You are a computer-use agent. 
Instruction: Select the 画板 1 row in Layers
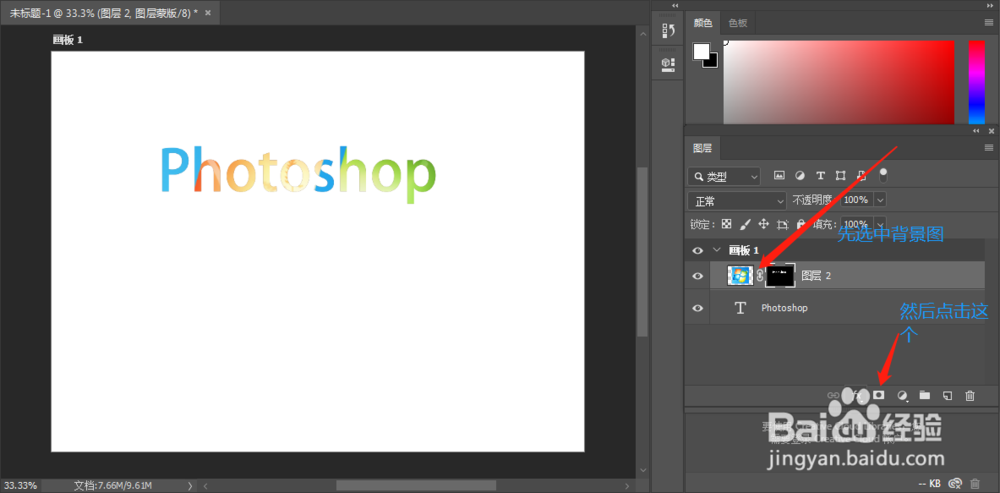(x=834, y=250)
